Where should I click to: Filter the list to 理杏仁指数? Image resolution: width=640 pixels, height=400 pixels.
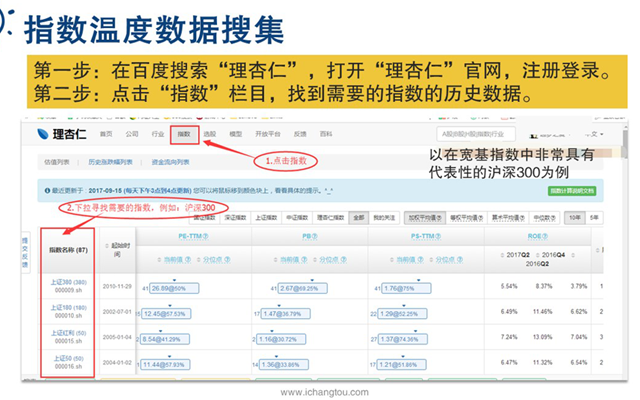point(331,218)
